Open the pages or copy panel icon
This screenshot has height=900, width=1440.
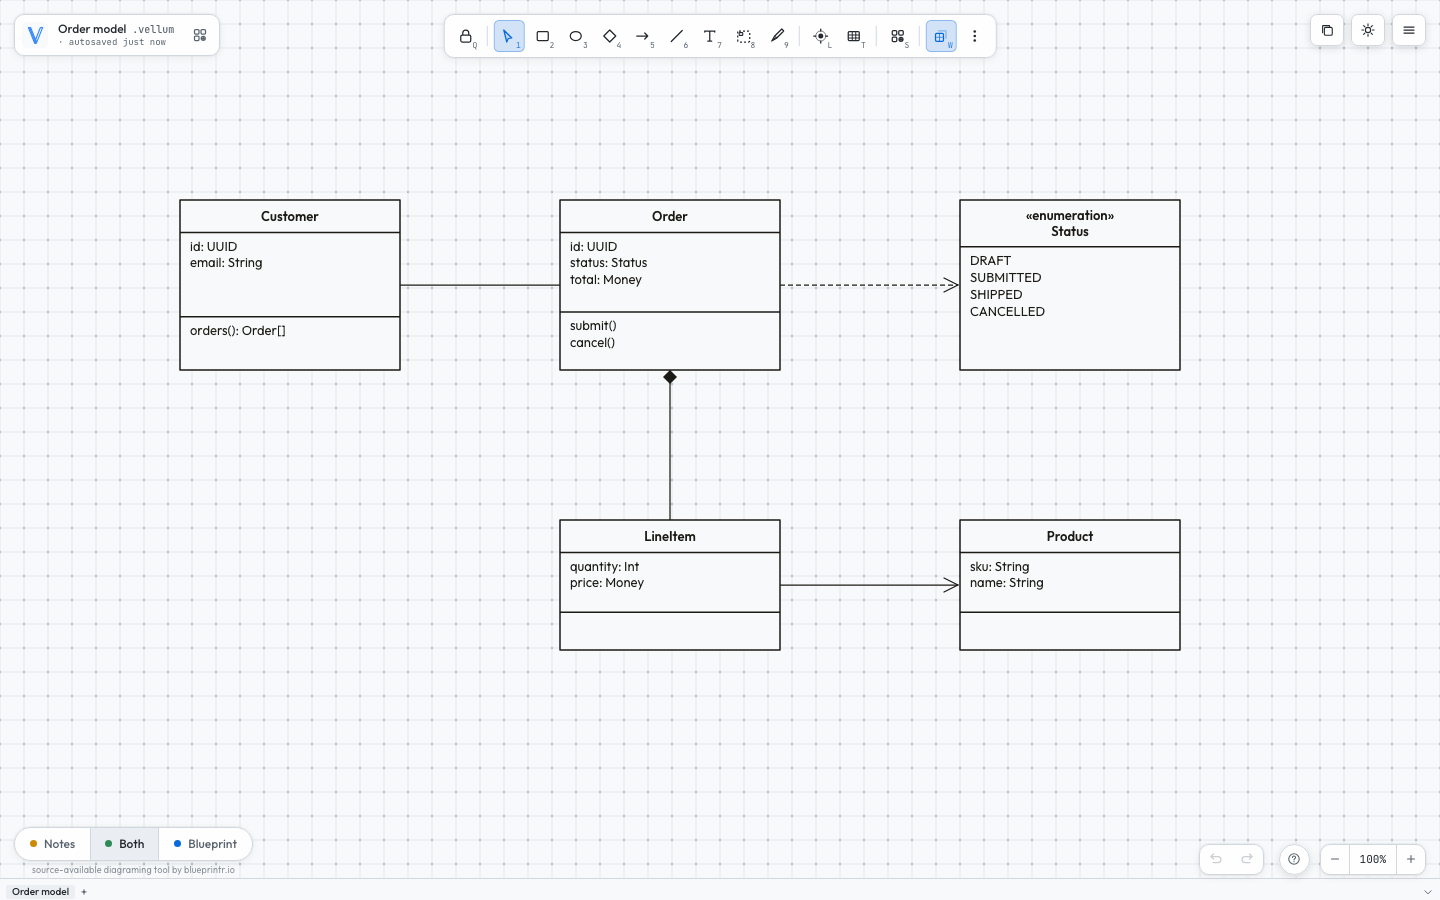coord(1327,30)
